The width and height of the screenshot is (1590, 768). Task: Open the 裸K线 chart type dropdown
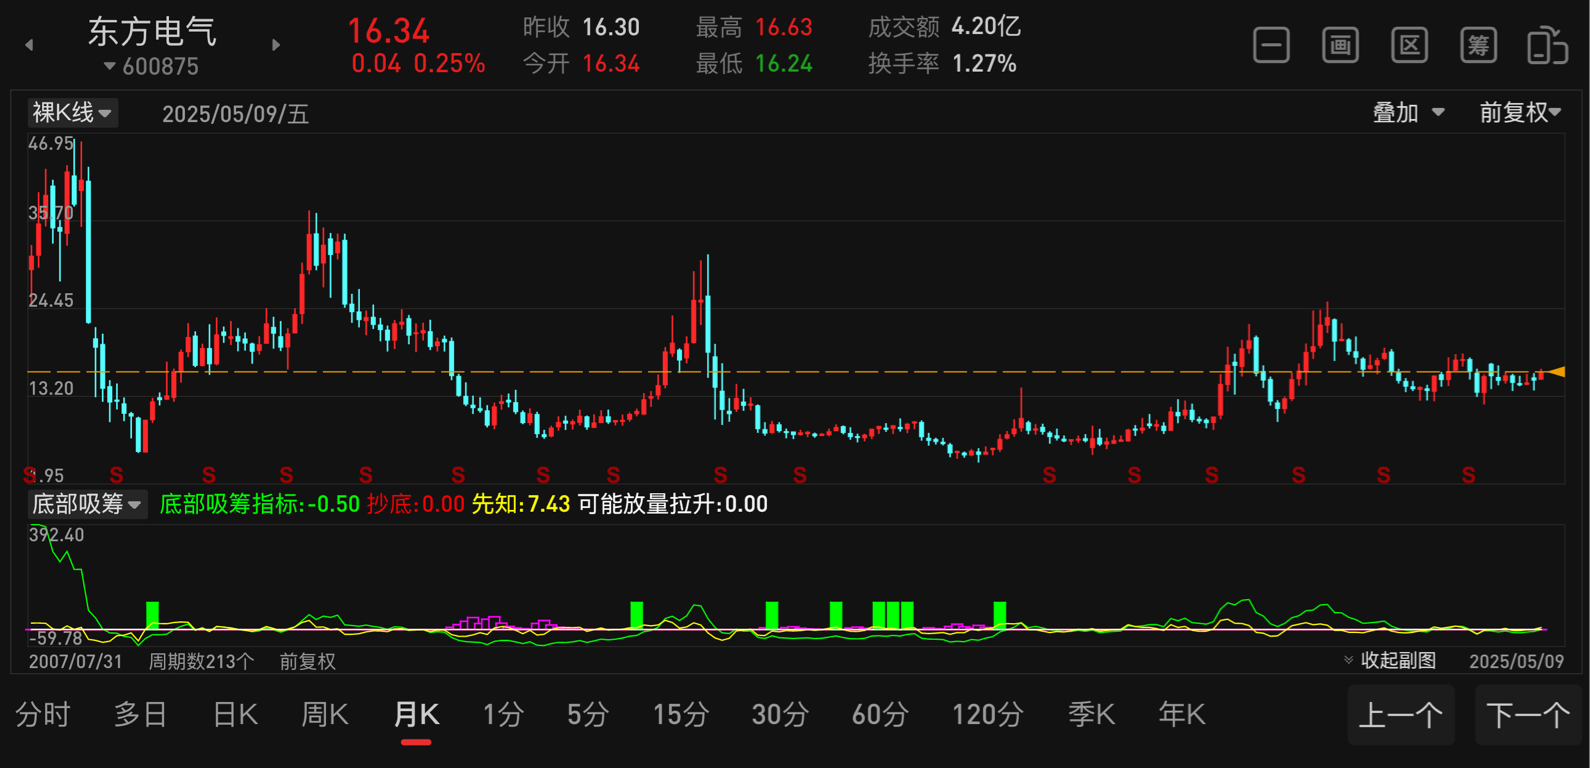pyautogui.click(x=72, y=113)
